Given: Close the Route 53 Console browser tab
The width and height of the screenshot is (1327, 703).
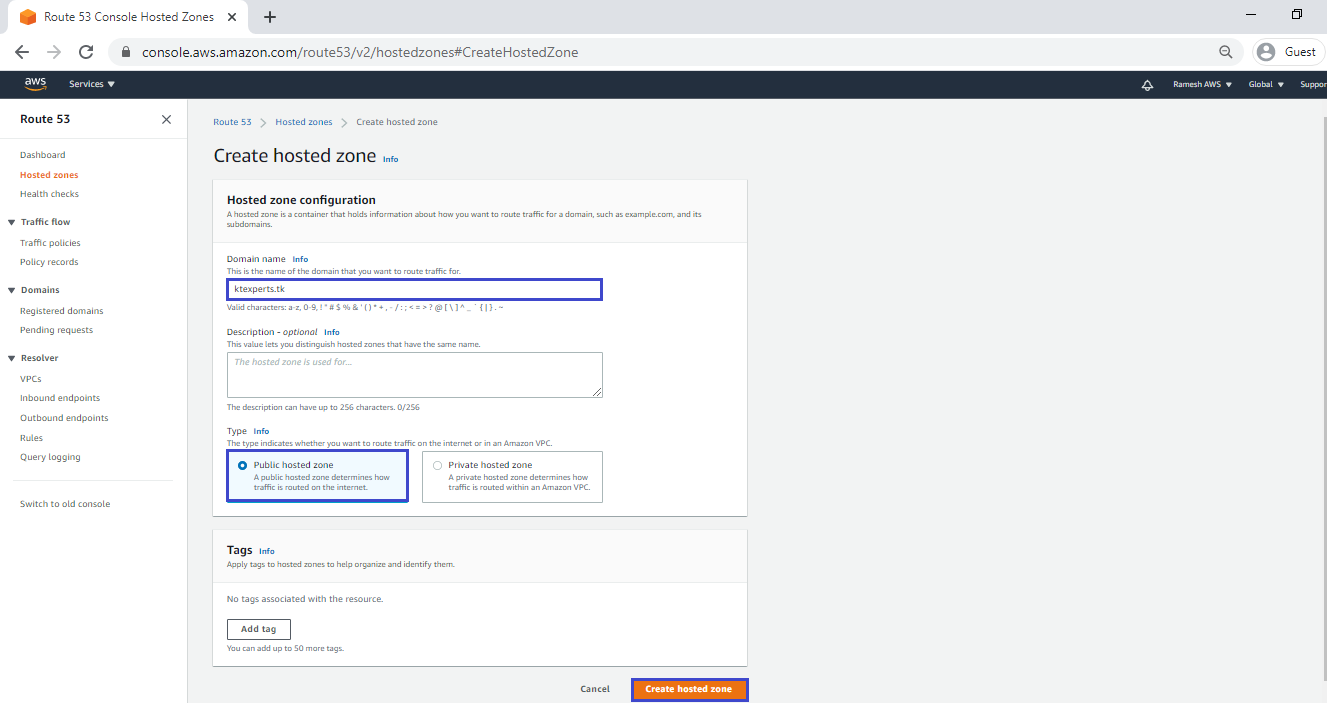Looking at the screenshot, I should (x=231, y=17).
